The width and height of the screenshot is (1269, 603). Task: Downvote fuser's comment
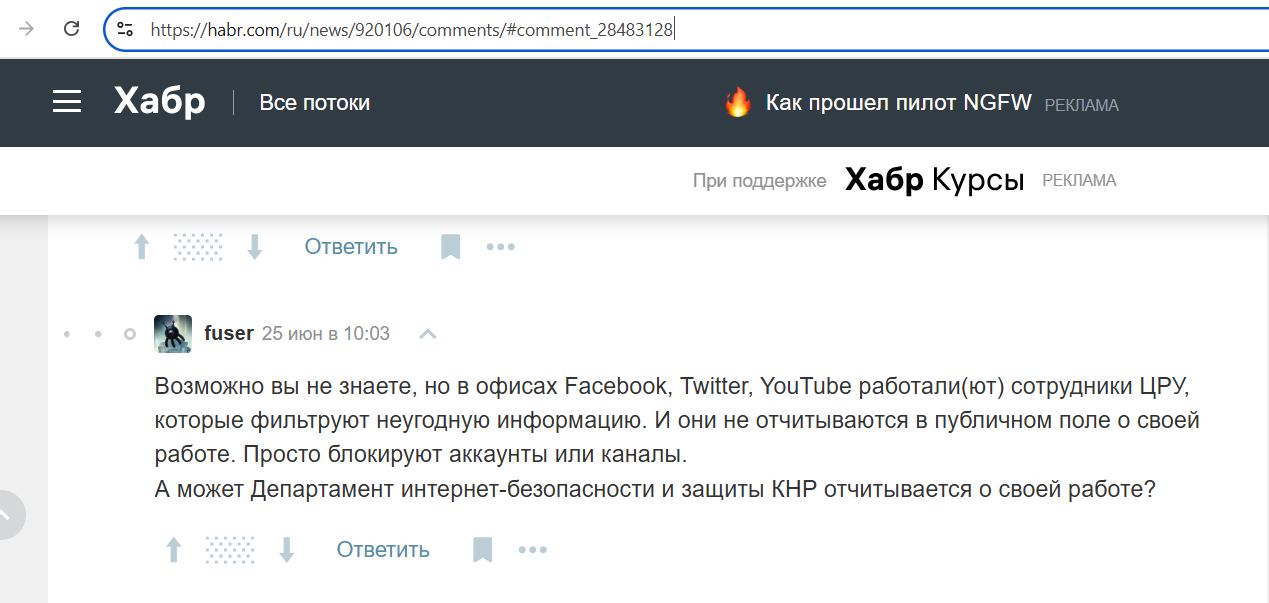click(287, 550)
